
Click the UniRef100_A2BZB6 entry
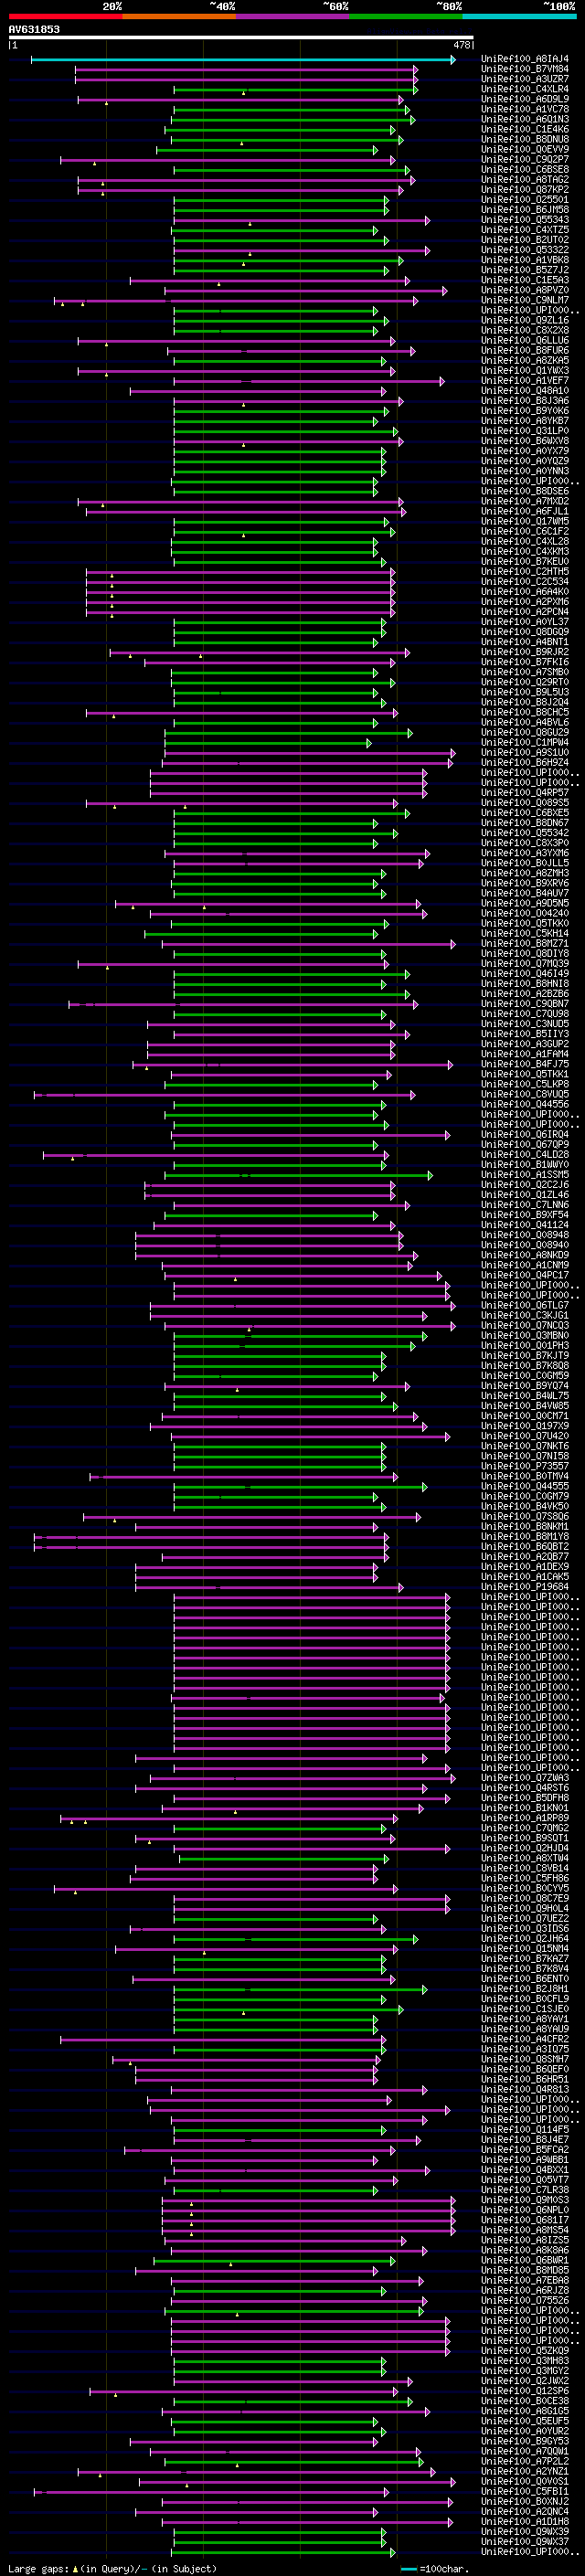(525, 993)
